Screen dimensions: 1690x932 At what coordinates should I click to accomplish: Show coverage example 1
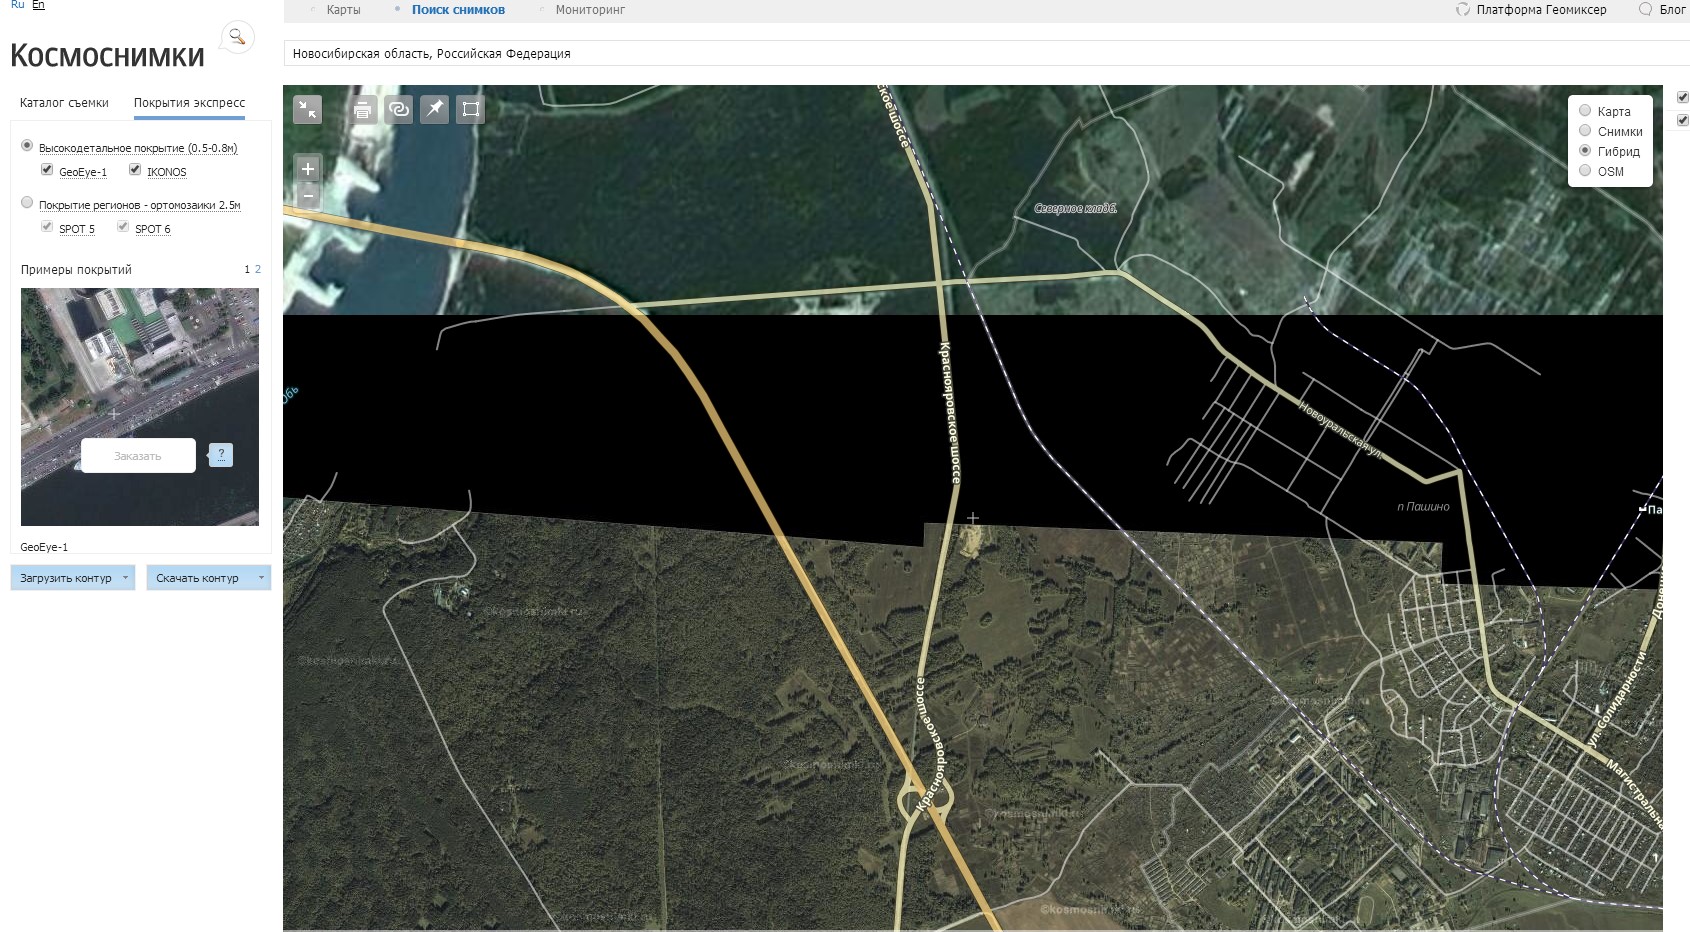pyautogui.click(x=247, y=270)
